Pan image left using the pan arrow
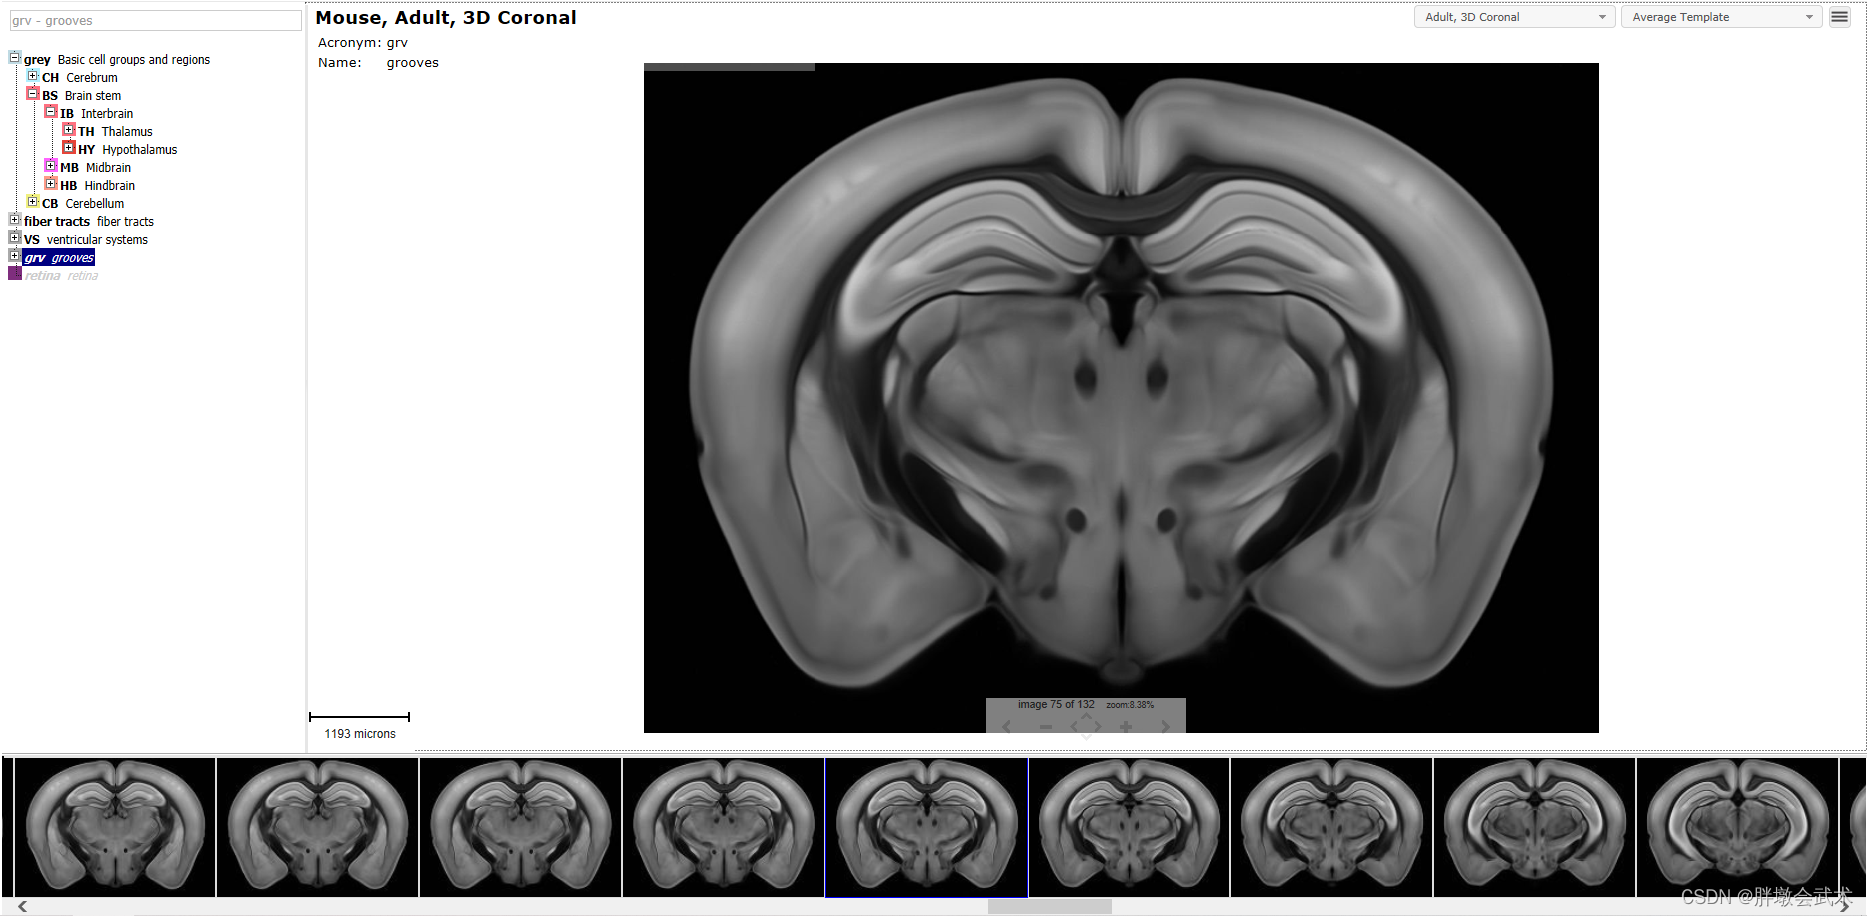The width and height of the screenshot is (1869, 916). point(1075,727)
